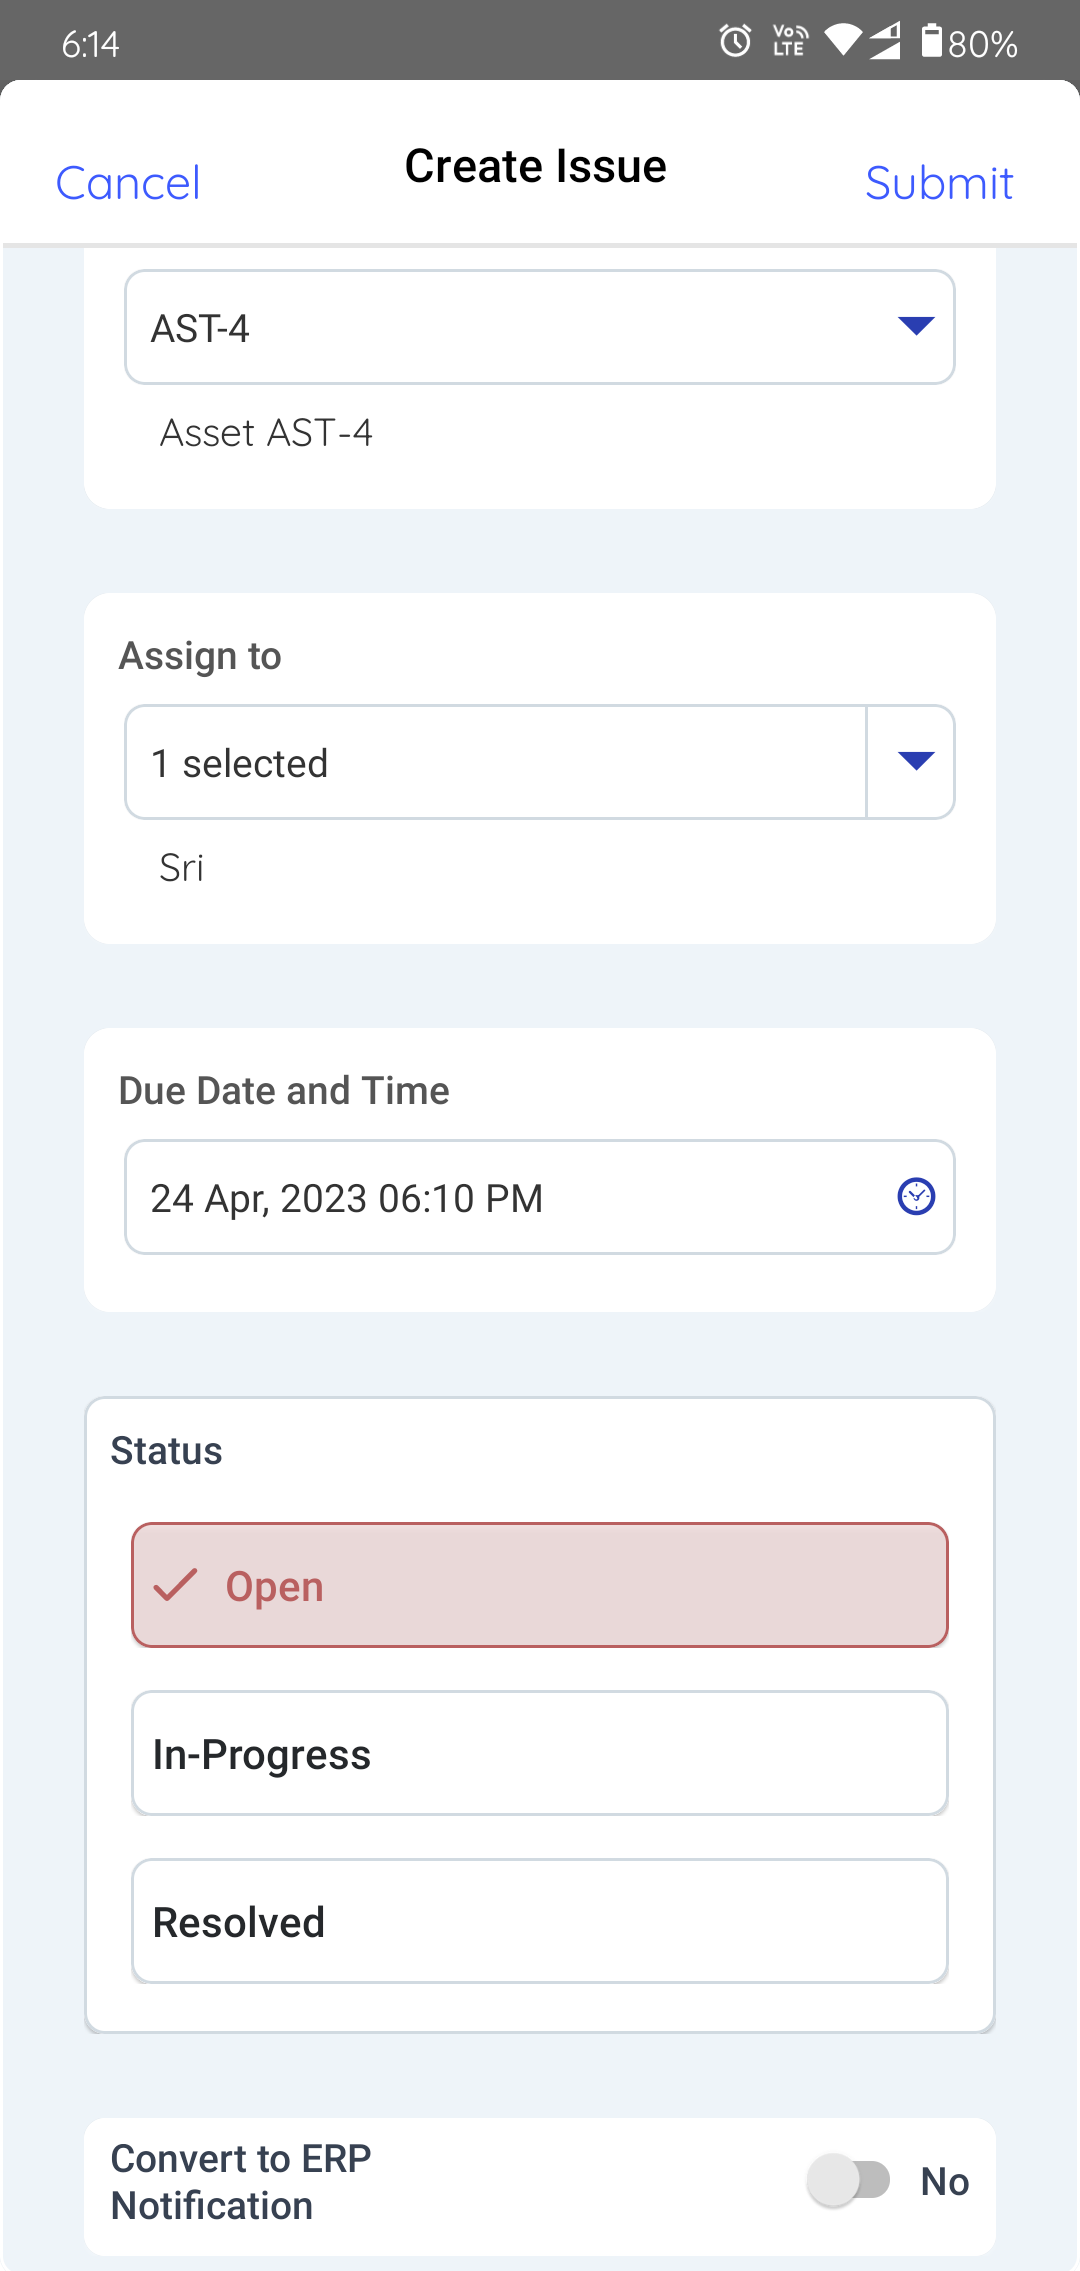Click the '1 selected' assignee combo box

(495, 762)
